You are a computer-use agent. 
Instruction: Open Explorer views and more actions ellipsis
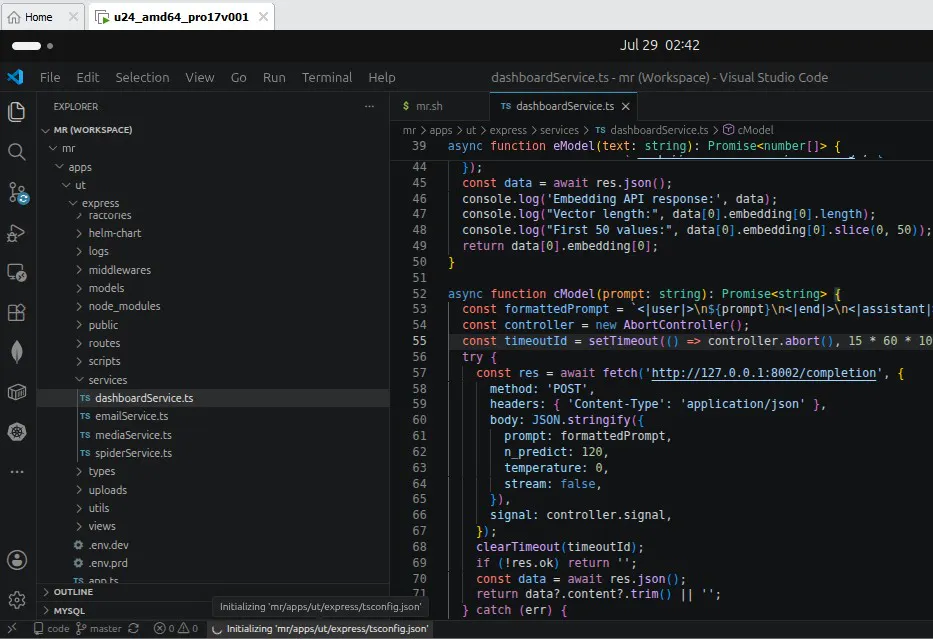pos(370,106)
